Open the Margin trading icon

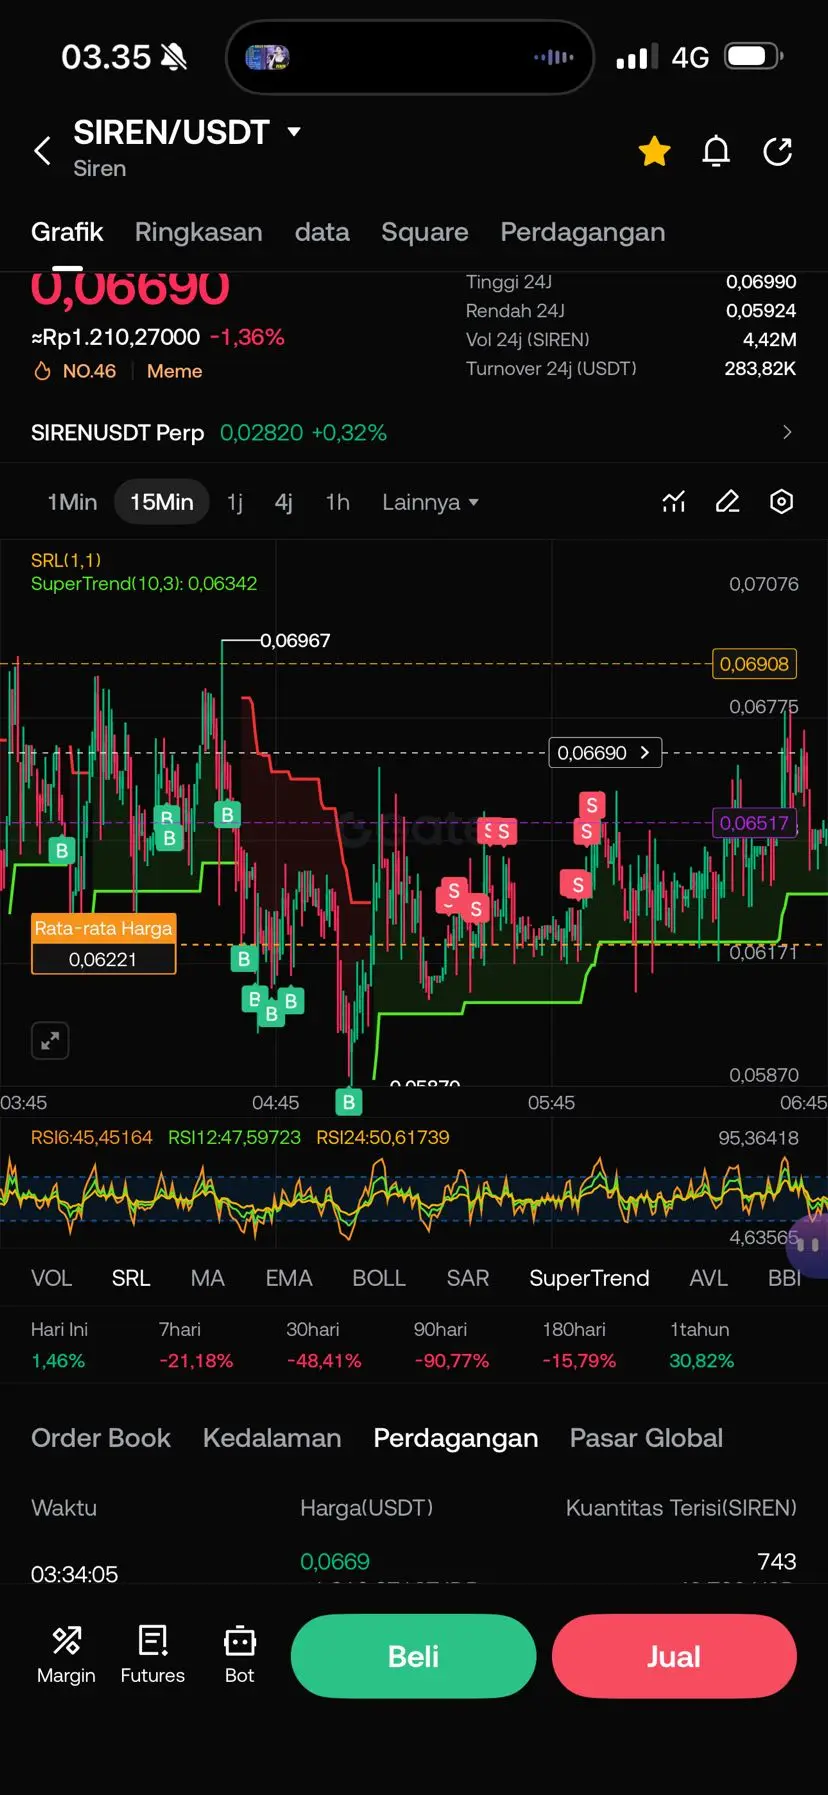(66, 1655)
